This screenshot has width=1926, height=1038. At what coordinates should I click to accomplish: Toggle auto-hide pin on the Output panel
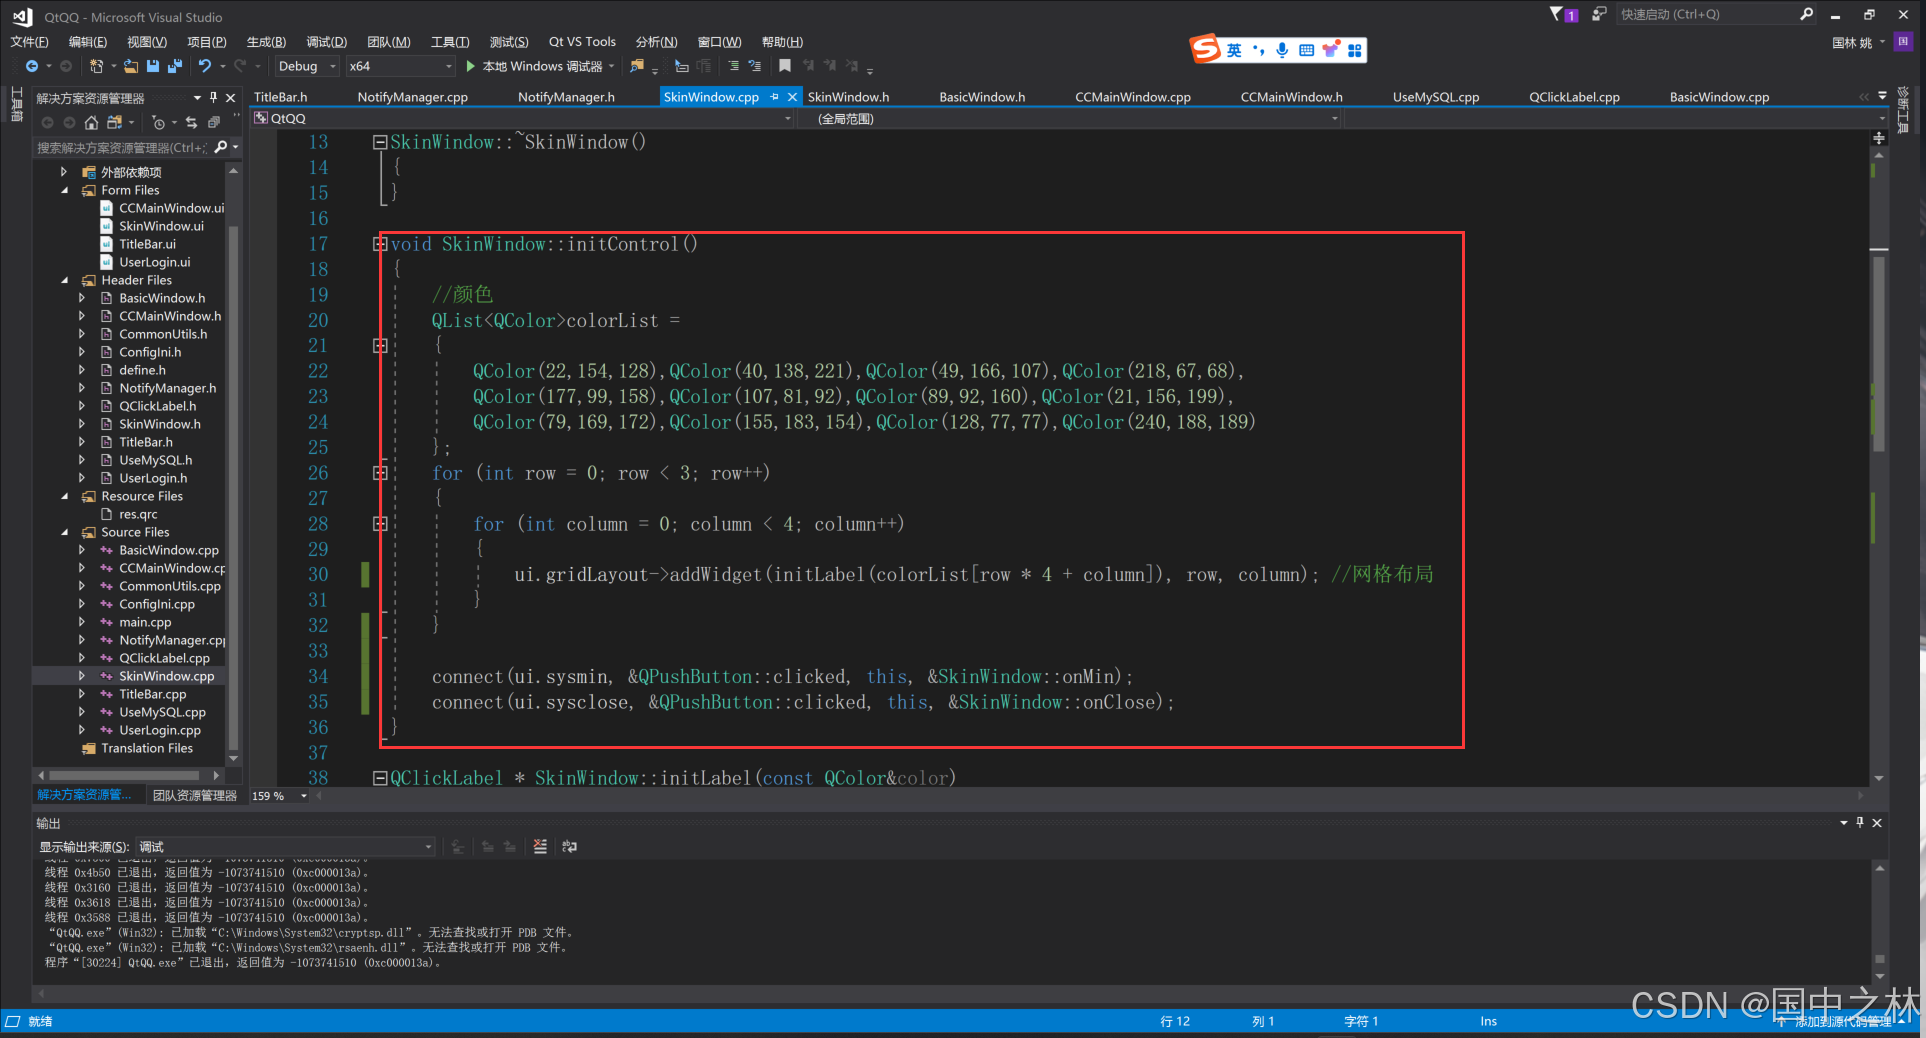[1859, 822]
